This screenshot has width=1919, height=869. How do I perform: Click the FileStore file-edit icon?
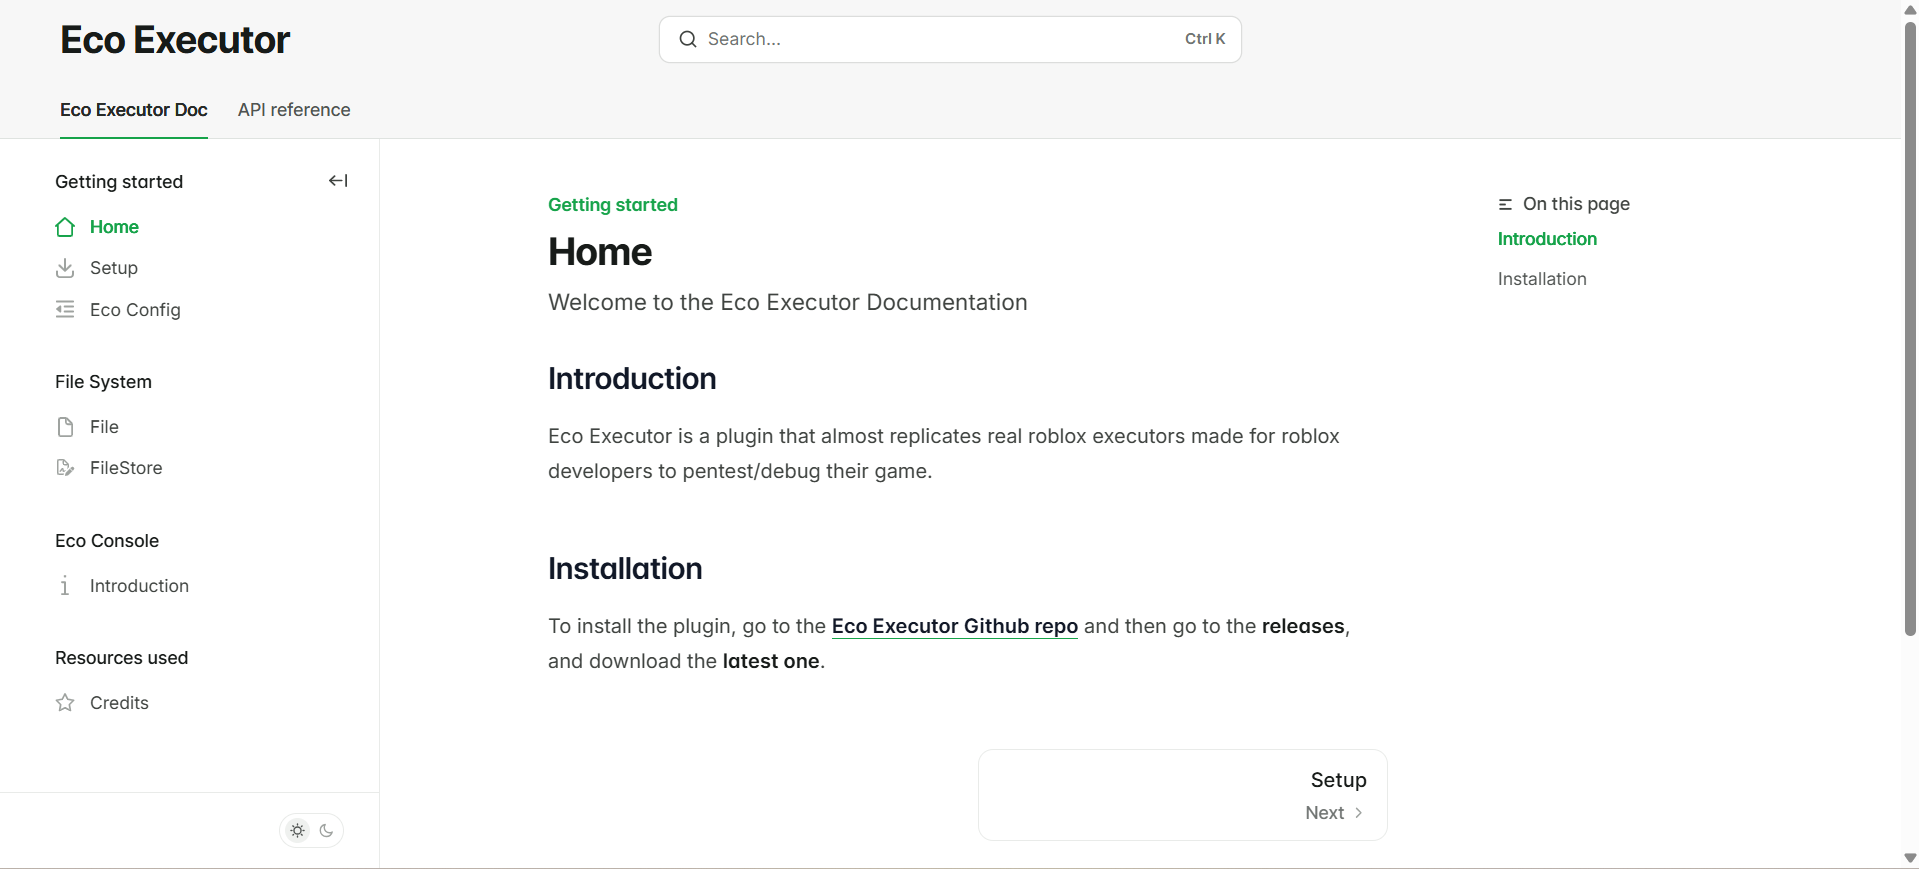click(65, 468)
